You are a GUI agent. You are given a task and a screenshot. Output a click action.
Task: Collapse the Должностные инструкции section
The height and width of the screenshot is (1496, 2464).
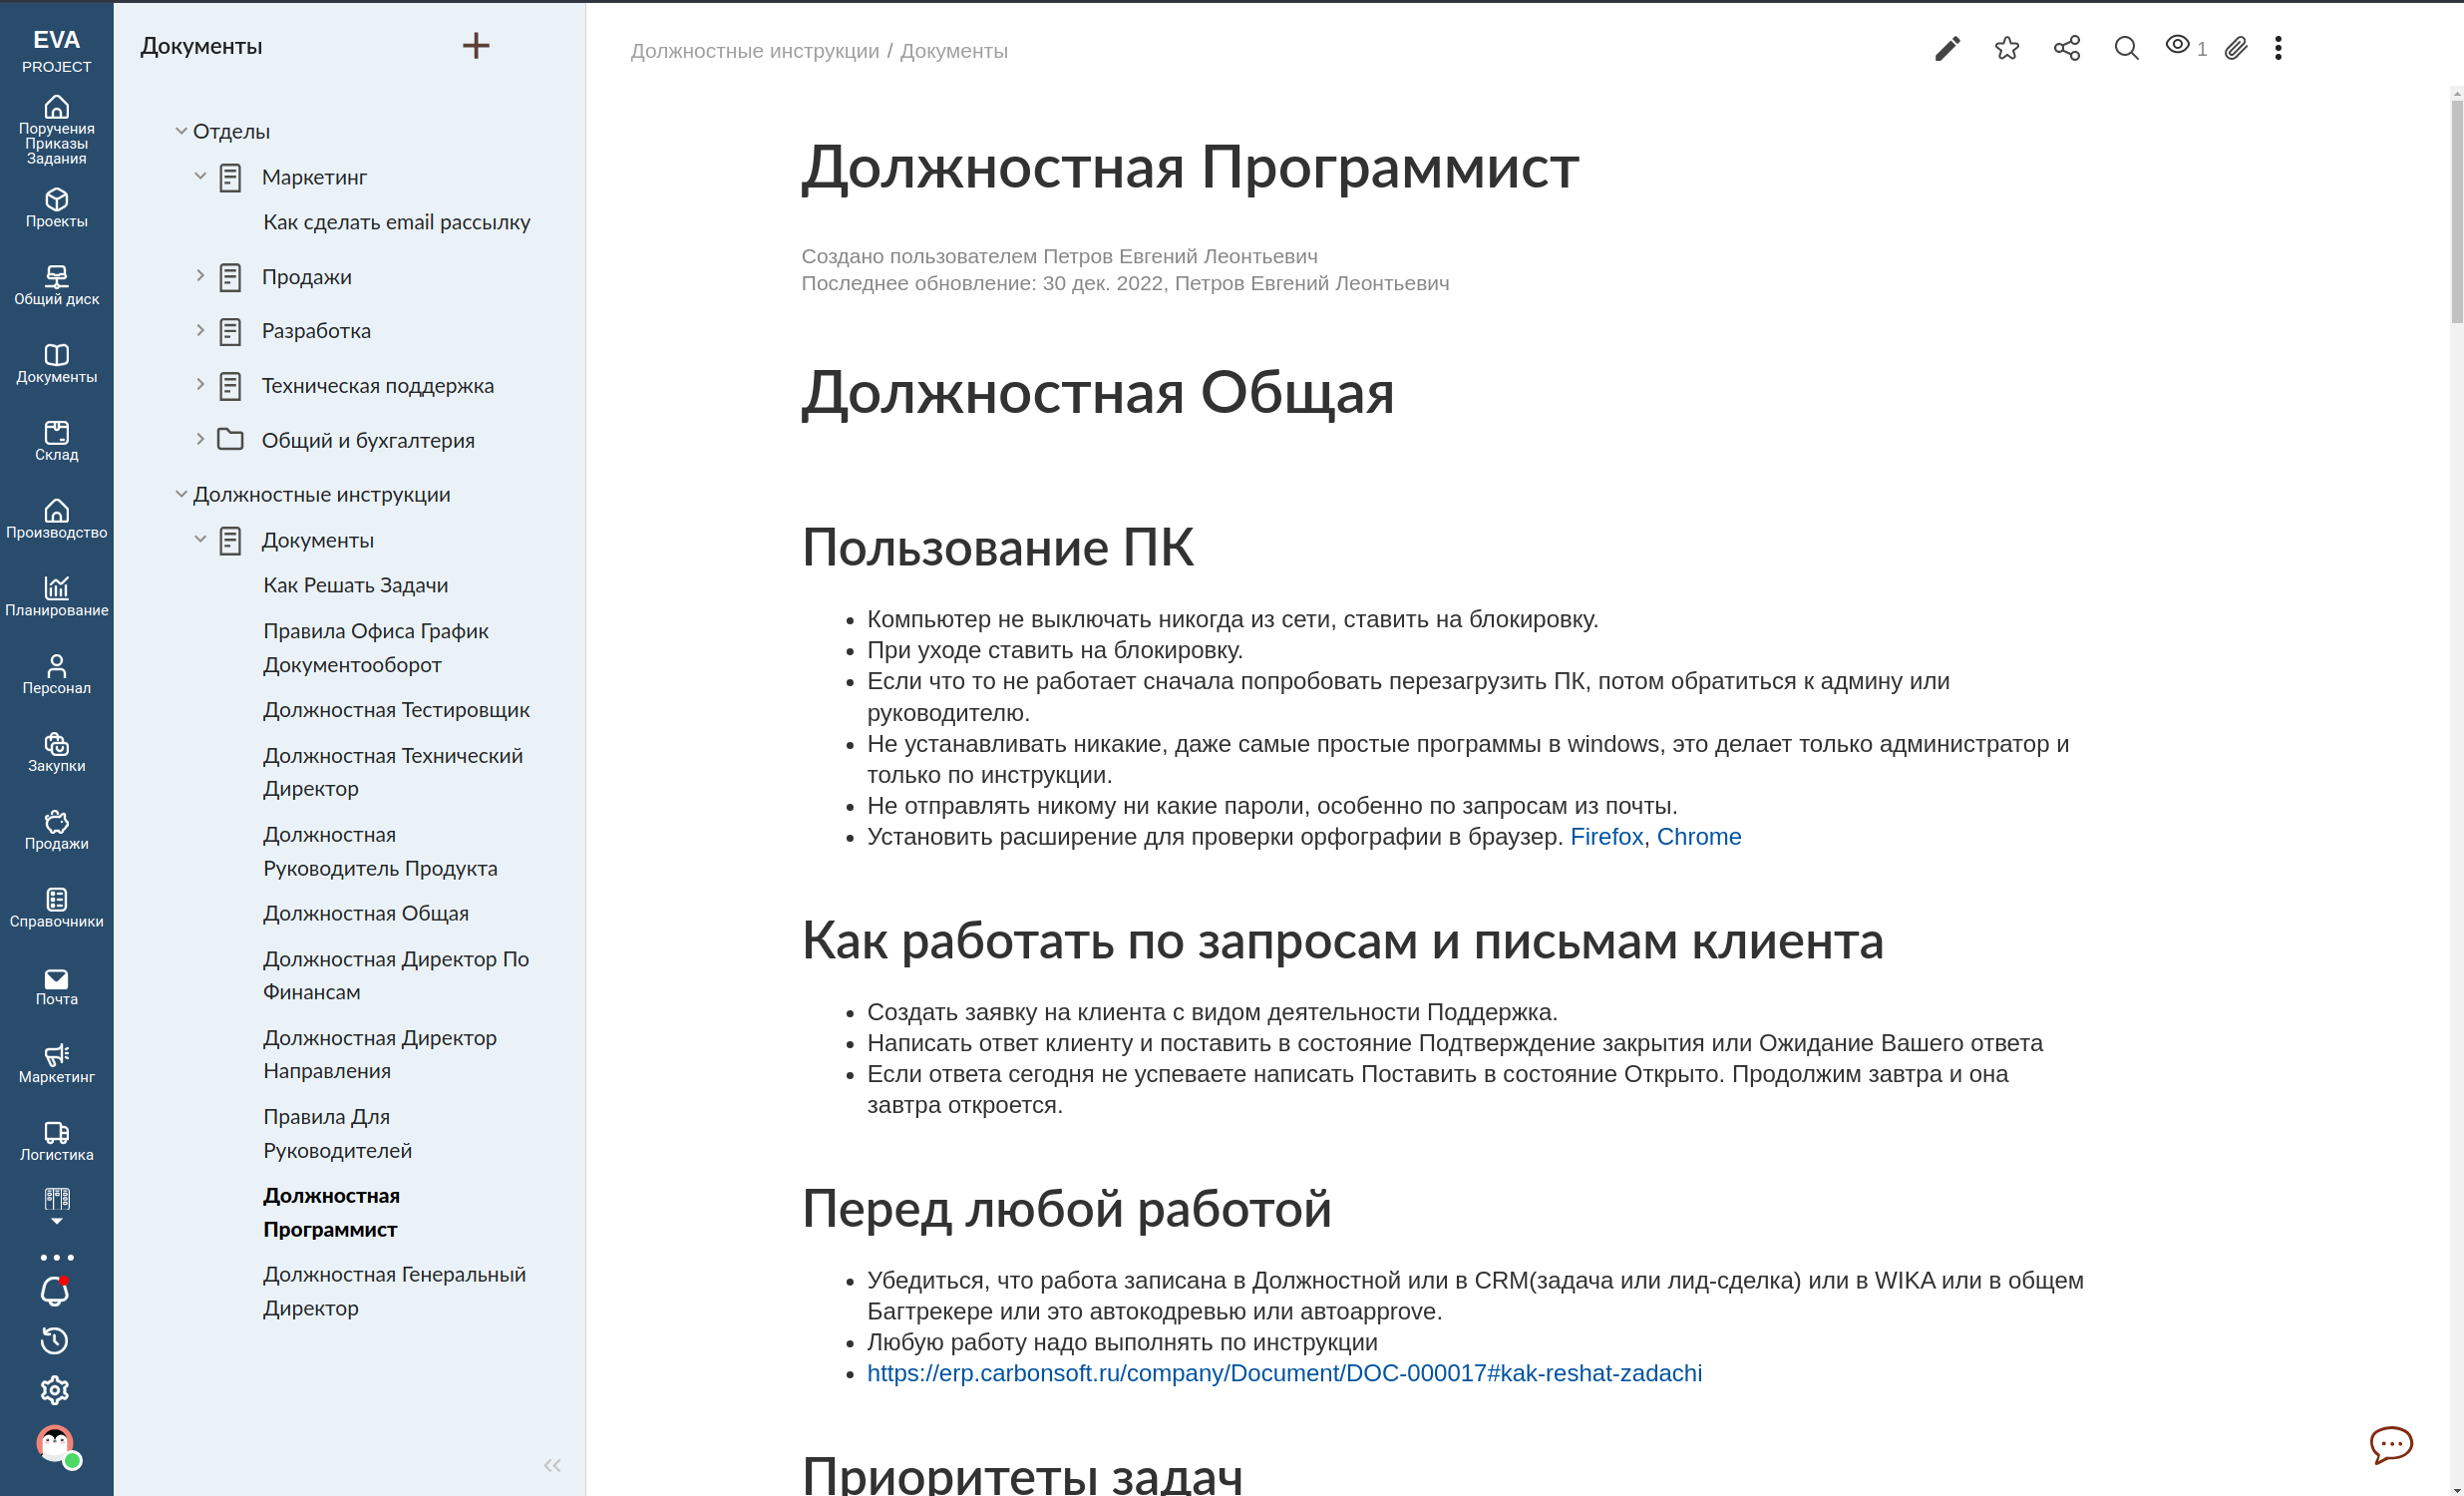[181, 494]
